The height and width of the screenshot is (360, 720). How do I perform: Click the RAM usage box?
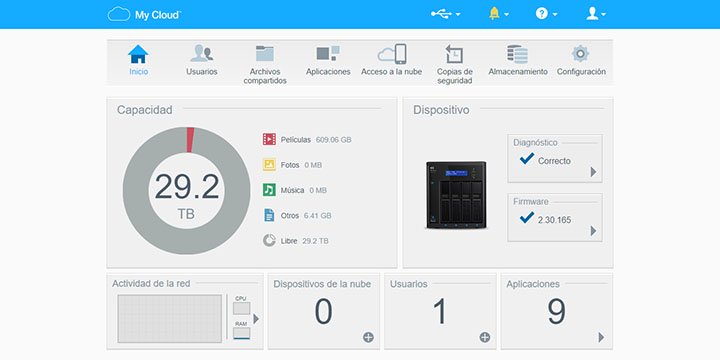click(241, 333)
